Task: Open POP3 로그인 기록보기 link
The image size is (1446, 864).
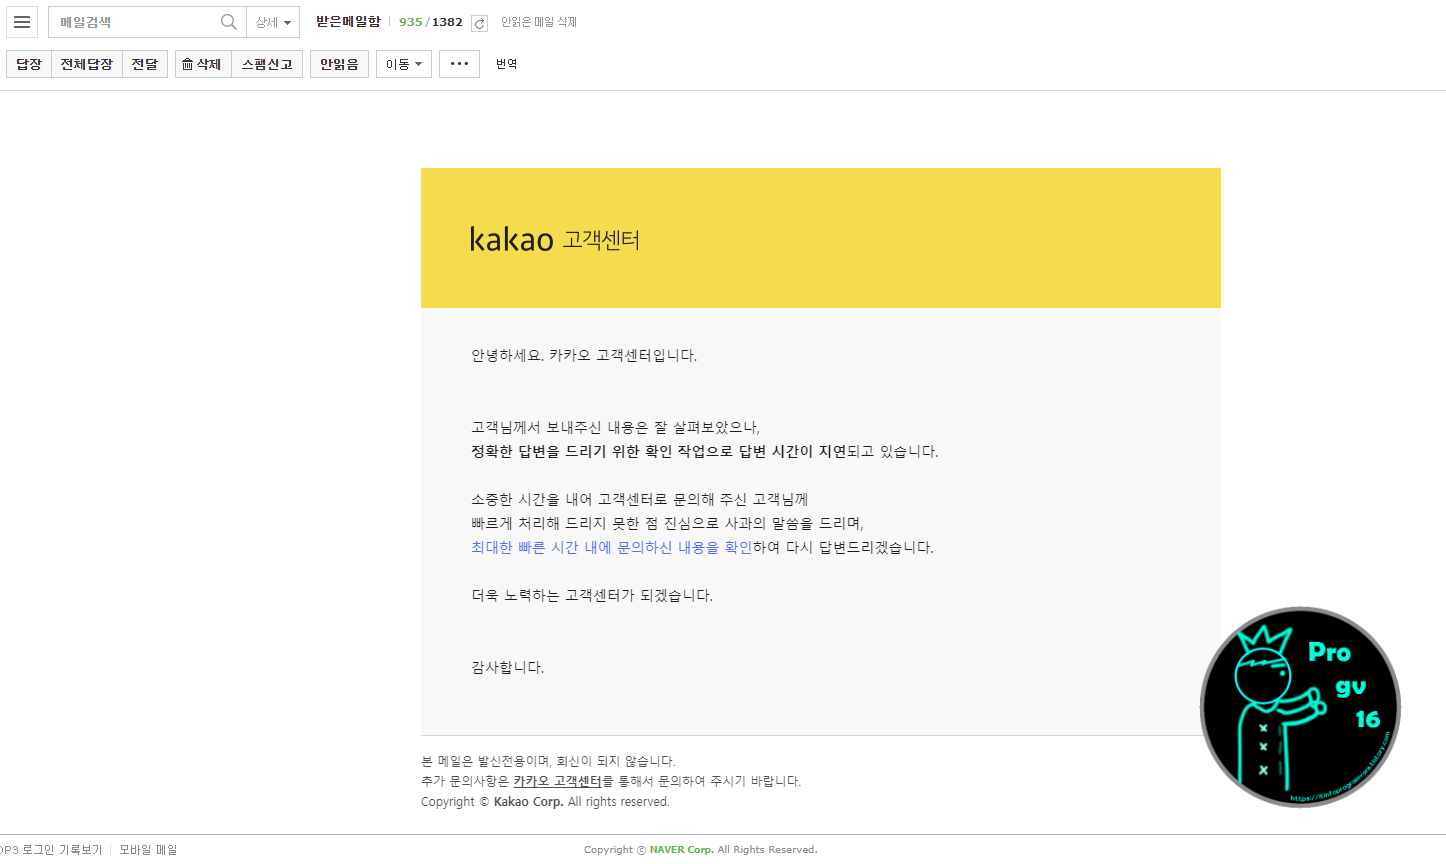Action: [x=51, y=850]
